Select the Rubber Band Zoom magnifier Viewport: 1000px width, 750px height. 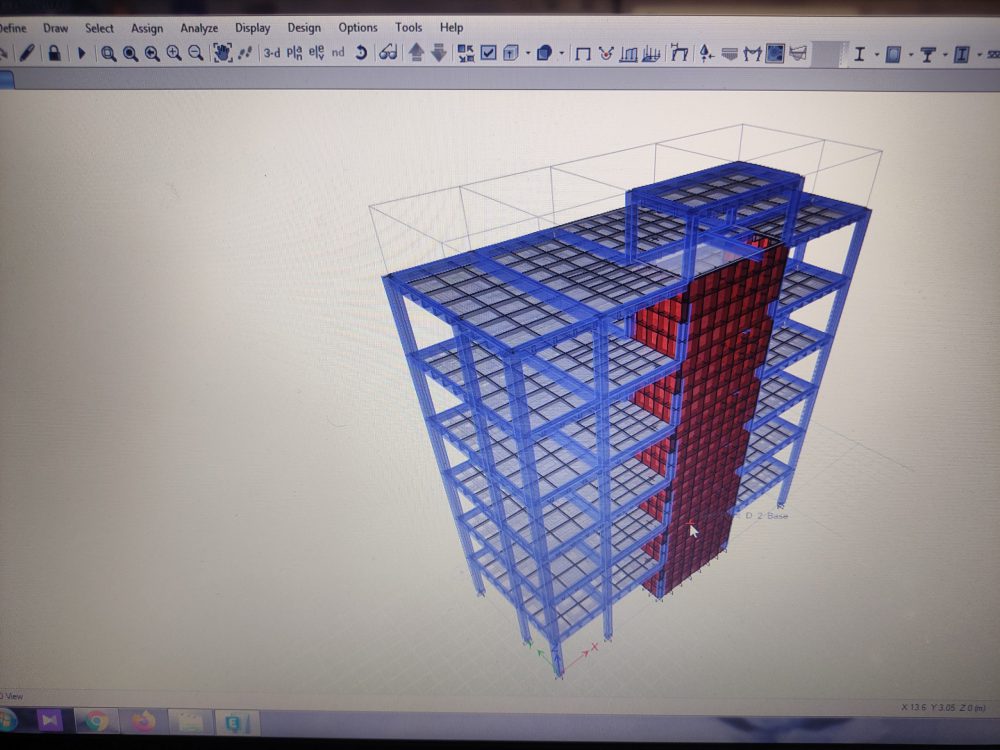click(x=108, y=54)
